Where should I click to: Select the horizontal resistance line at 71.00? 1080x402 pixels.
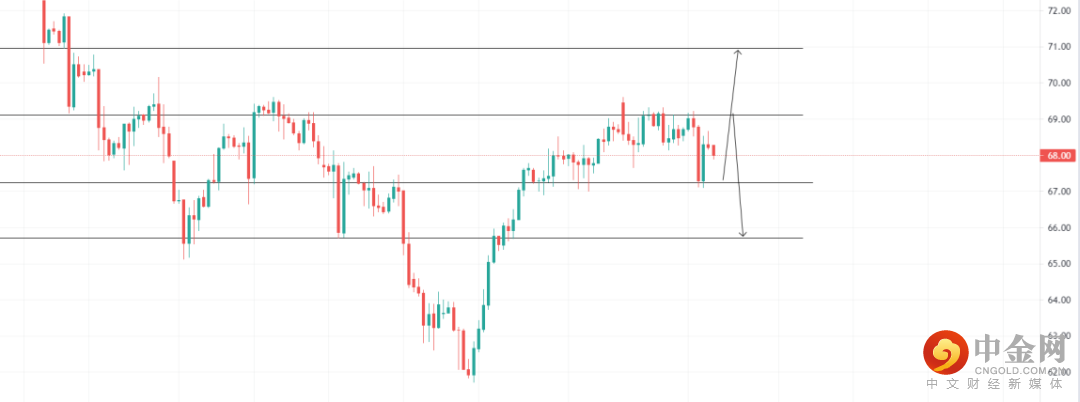tap(402, 48)
